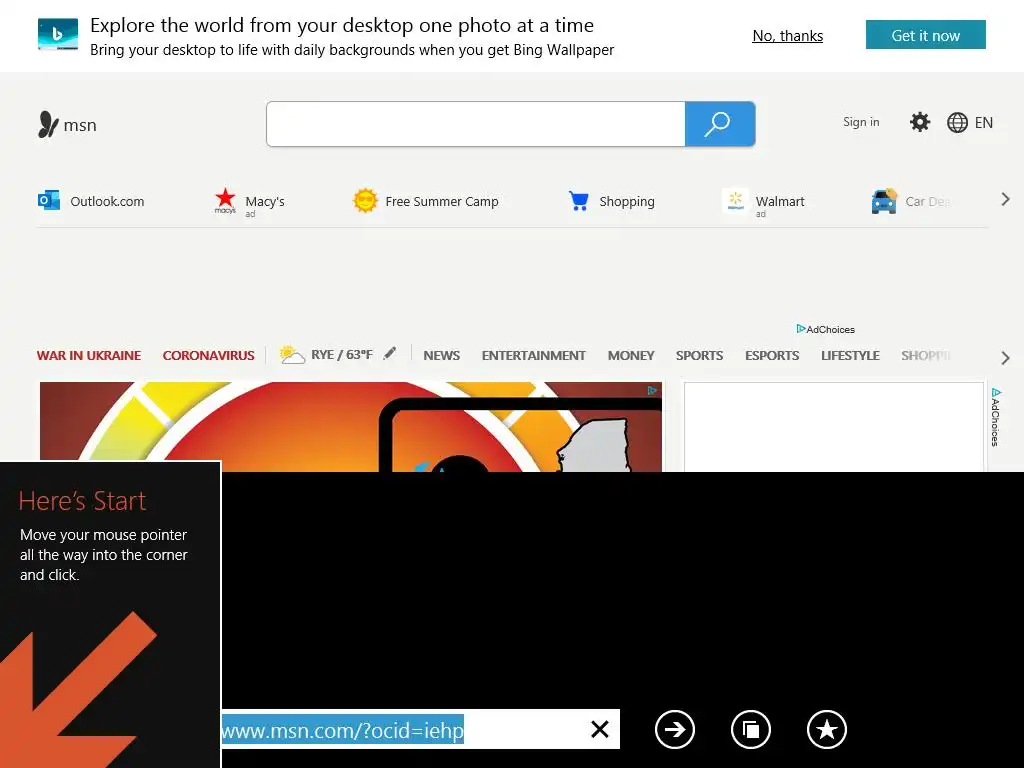Screen dimensions: 1024x768
Task: Select the ESPORTS tab
Action: tap(772, 355)
